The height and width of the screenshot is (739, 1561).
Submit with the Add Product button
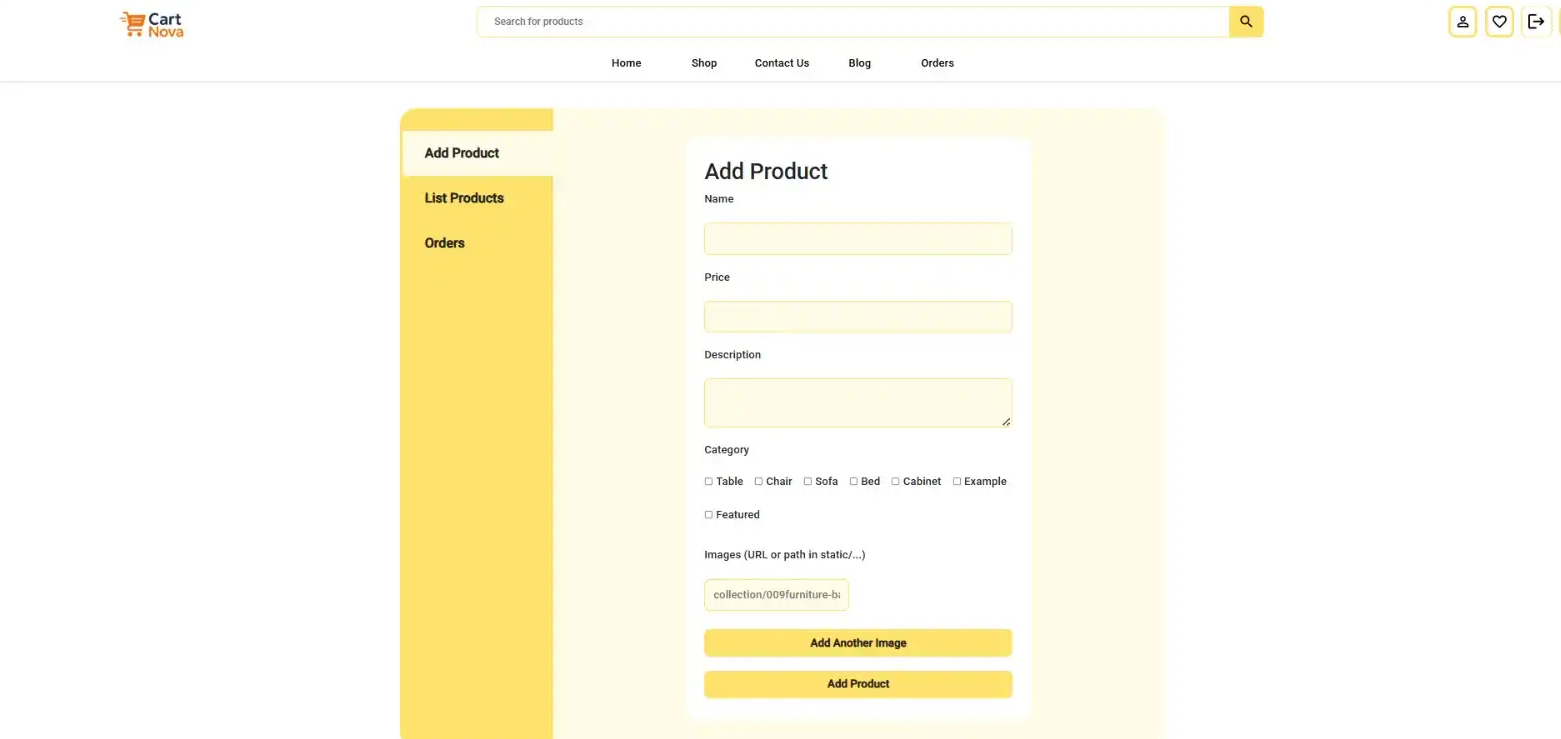[858, 684]
